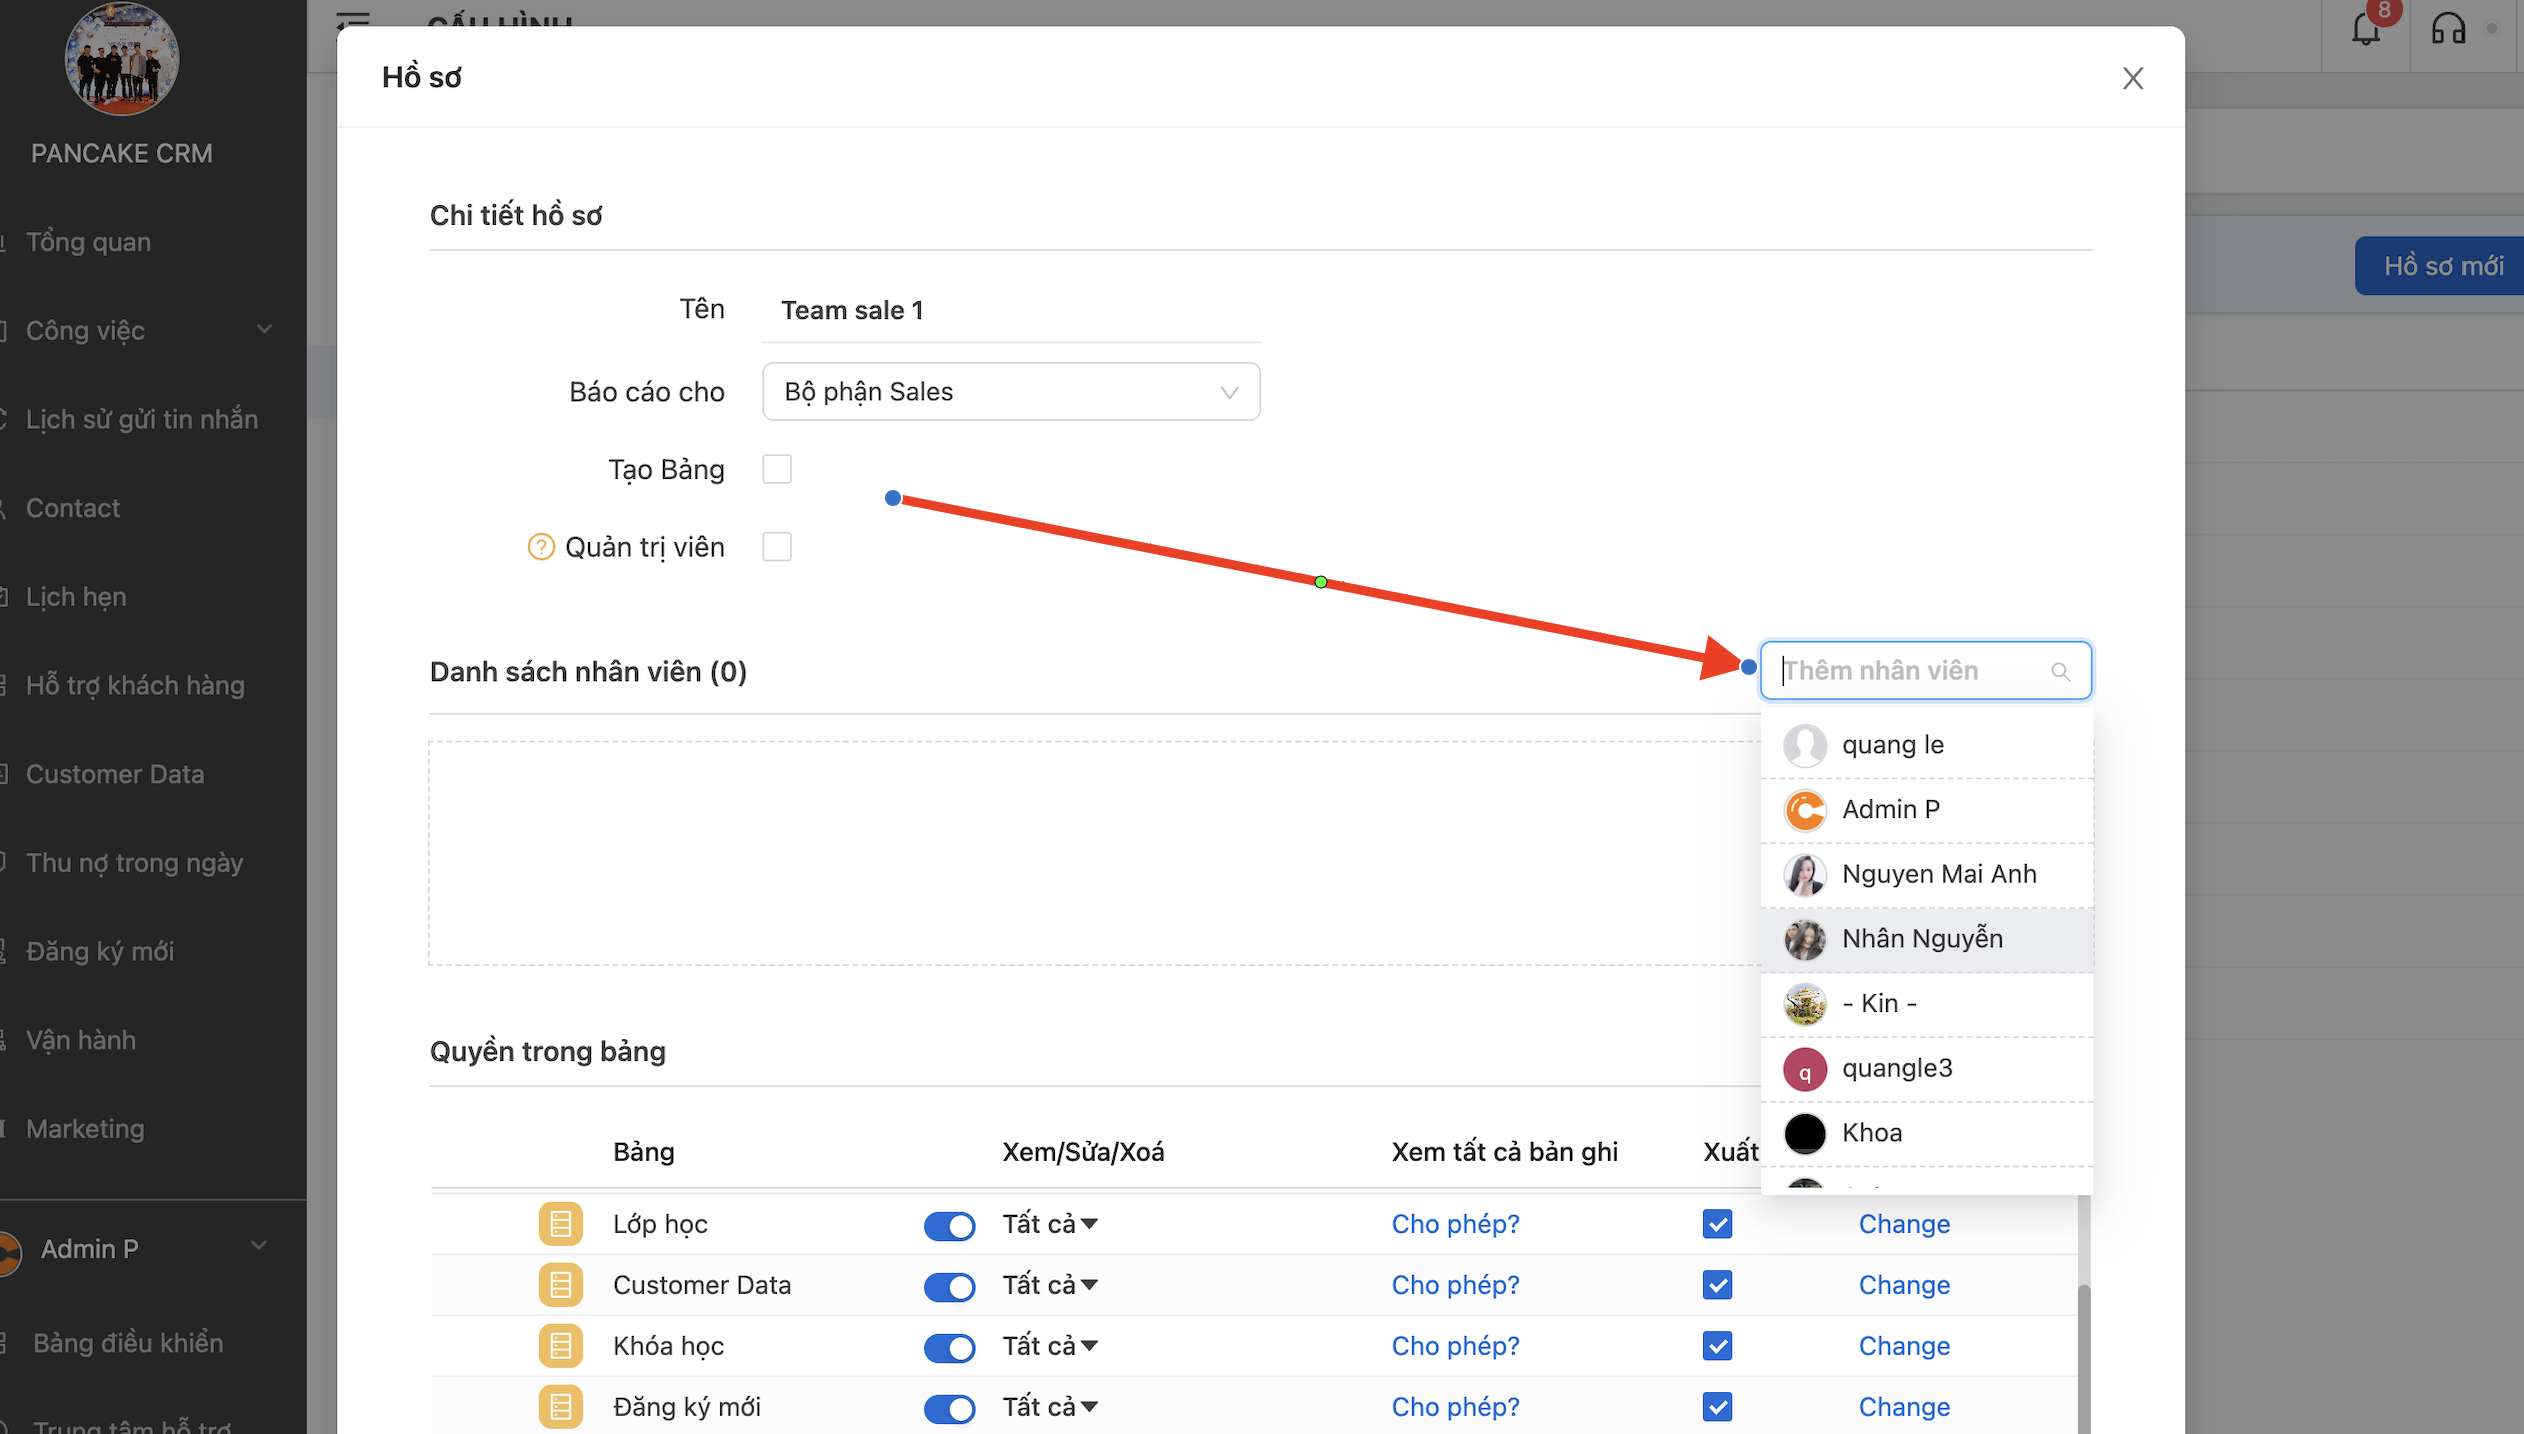Uncheck the Xuất checkbox for Khóa học
Screen dimensions: 2524x1434
coord(1717,1346)
